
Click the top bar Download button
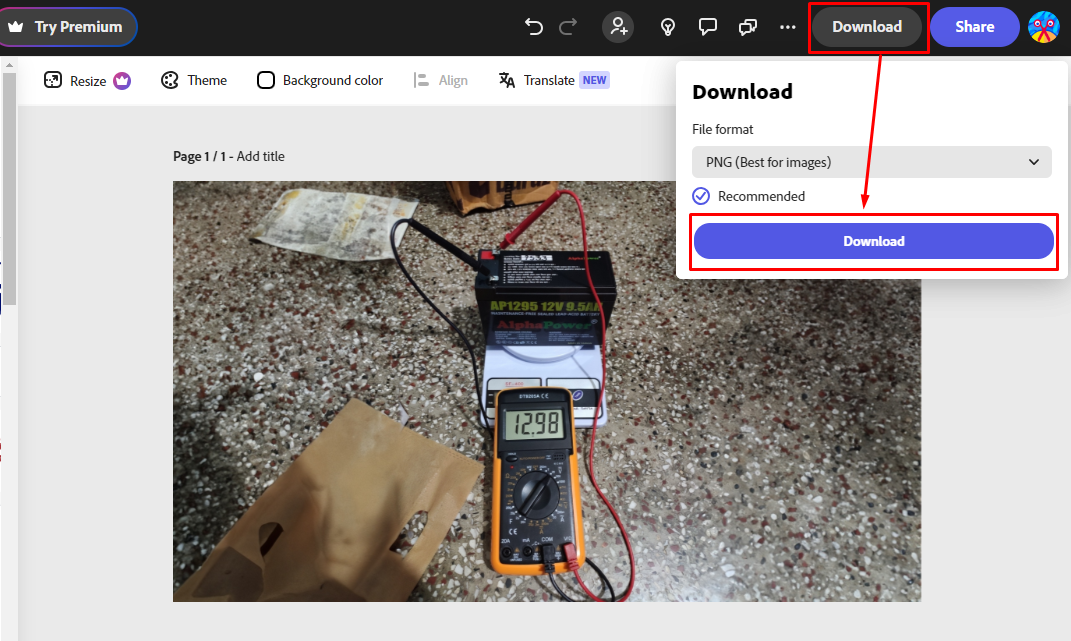[x=867, y=27]
